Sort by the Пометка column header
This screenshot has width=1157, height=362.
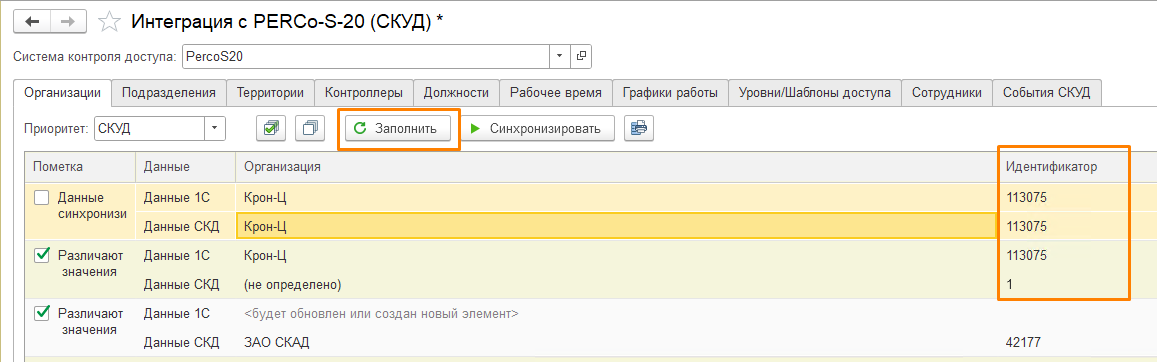(80, 167)
